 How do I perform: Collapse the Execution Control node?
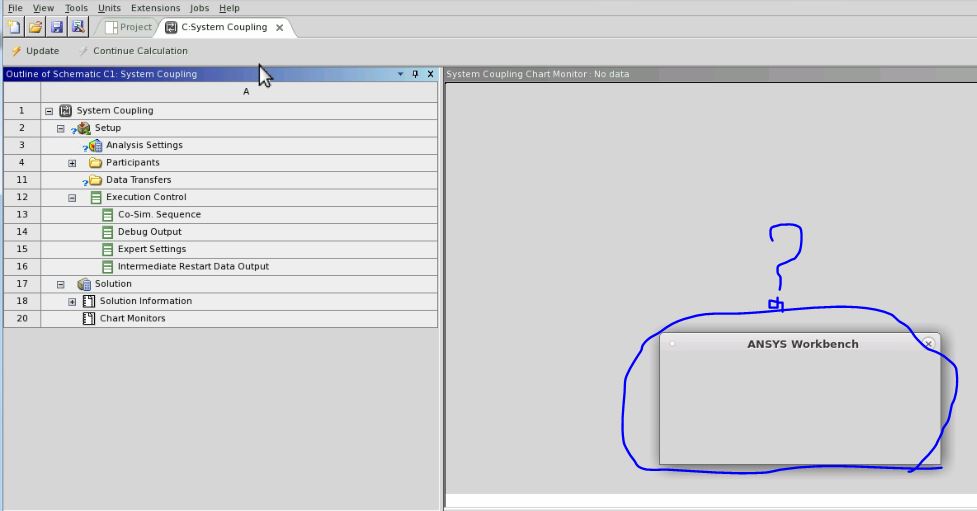72,198
